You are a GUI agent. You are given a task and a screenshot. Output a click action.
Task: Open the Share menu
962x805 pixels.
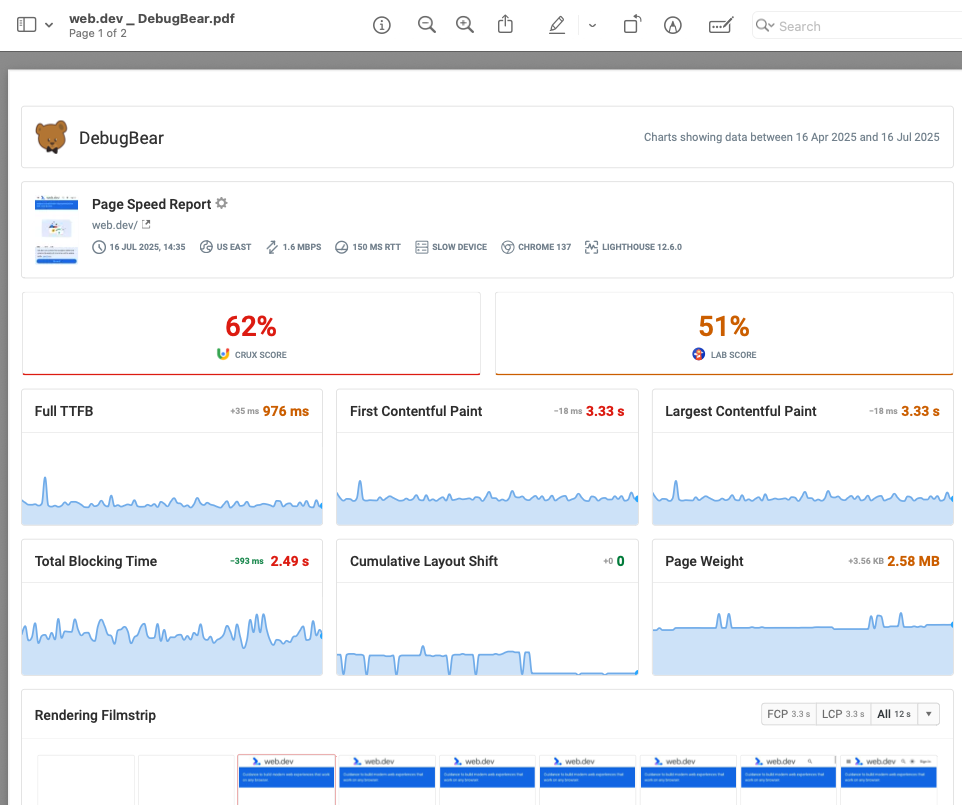pos(506,25)
